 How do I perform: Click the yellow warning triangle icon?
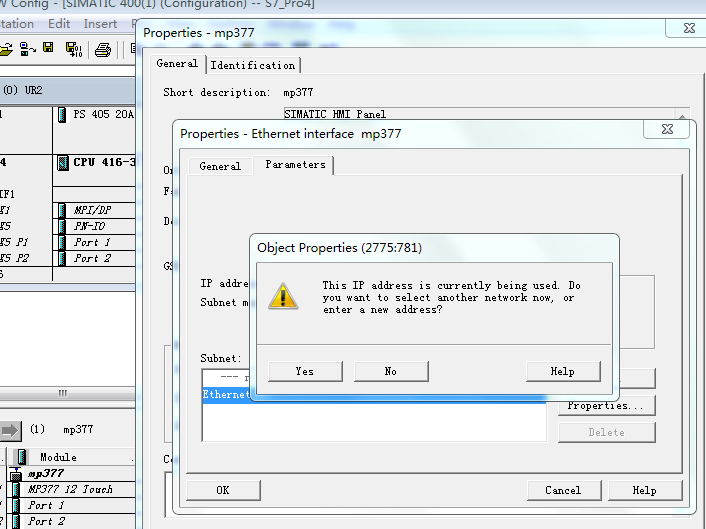pos(283,296)
